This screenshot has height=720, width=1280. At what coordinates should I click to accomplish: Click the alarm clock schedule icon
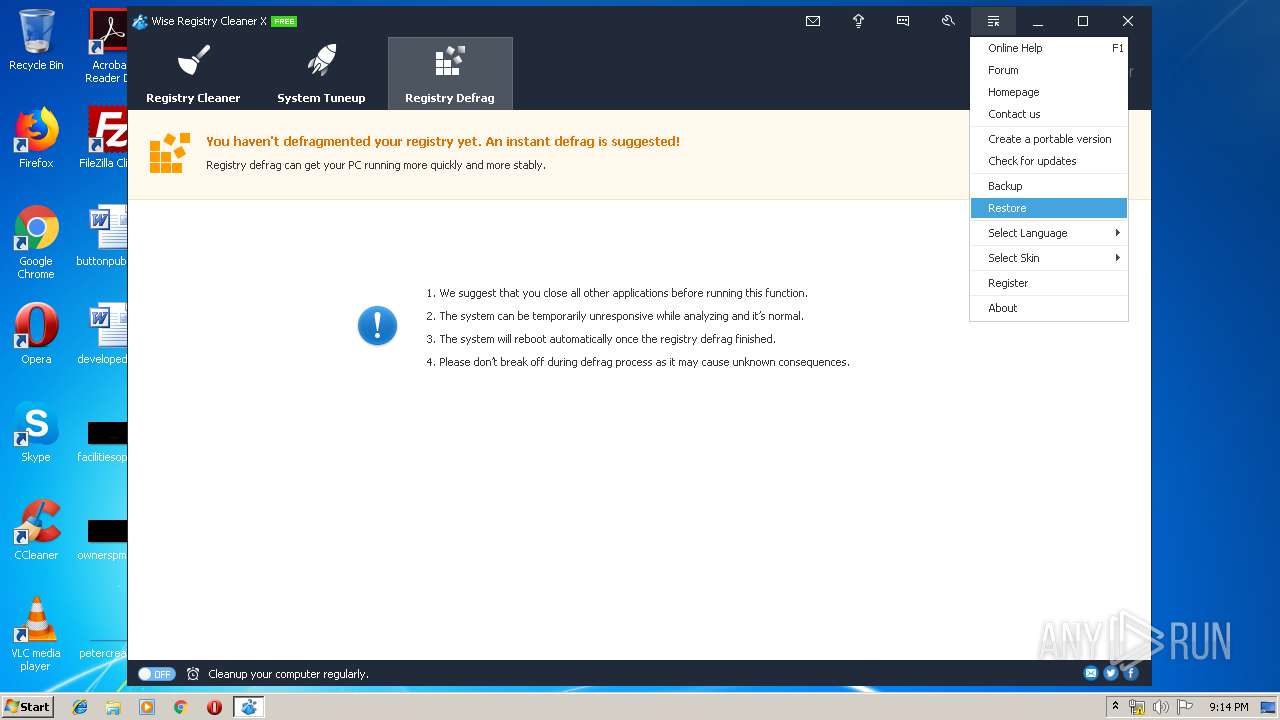point(193,674)
